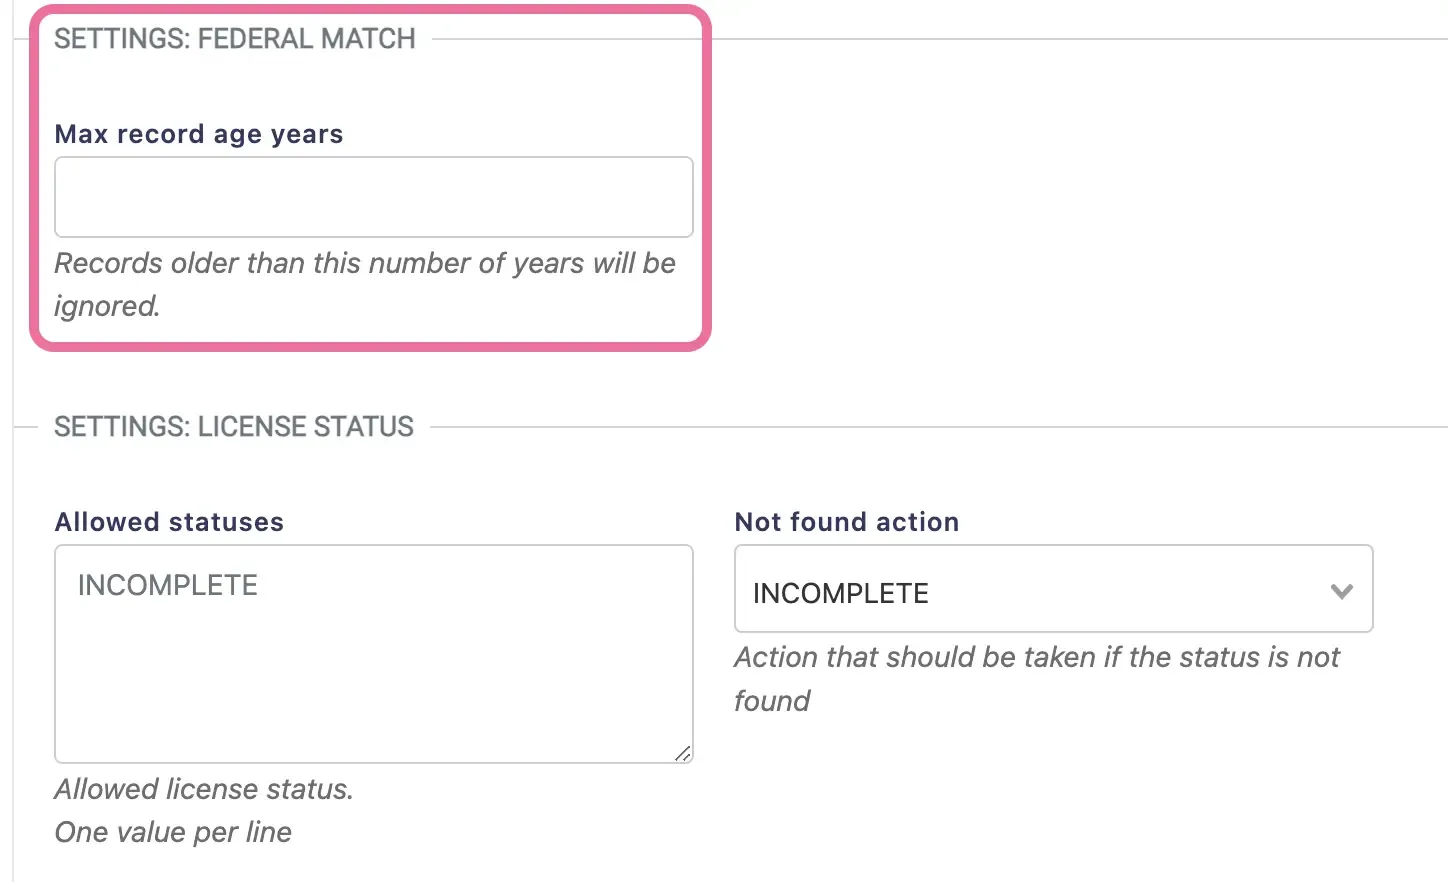Click the records age helper text
The image size is (1448, 882).
pos(366,284)
